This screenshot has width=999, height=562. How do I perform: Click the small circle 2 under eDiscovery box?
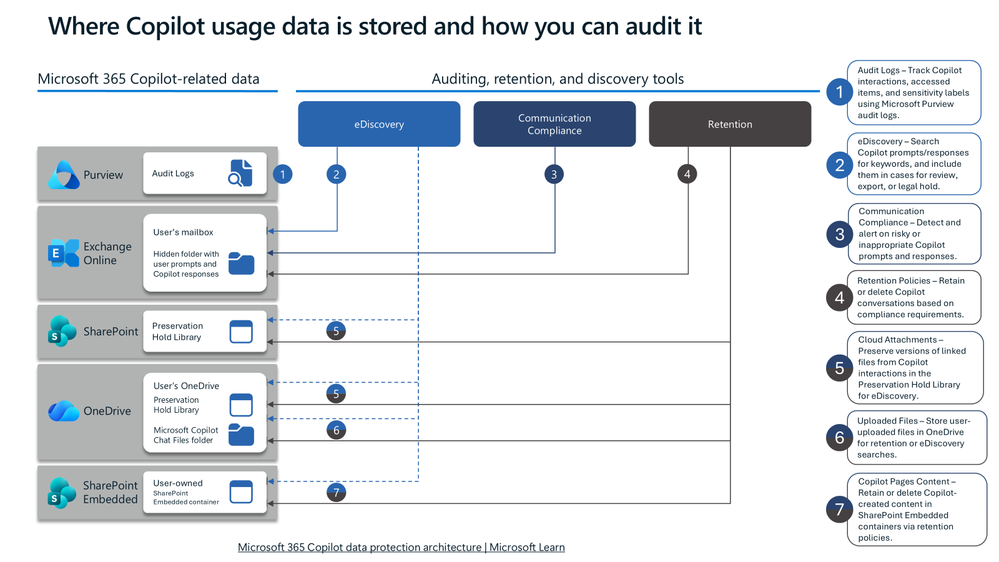336,174
